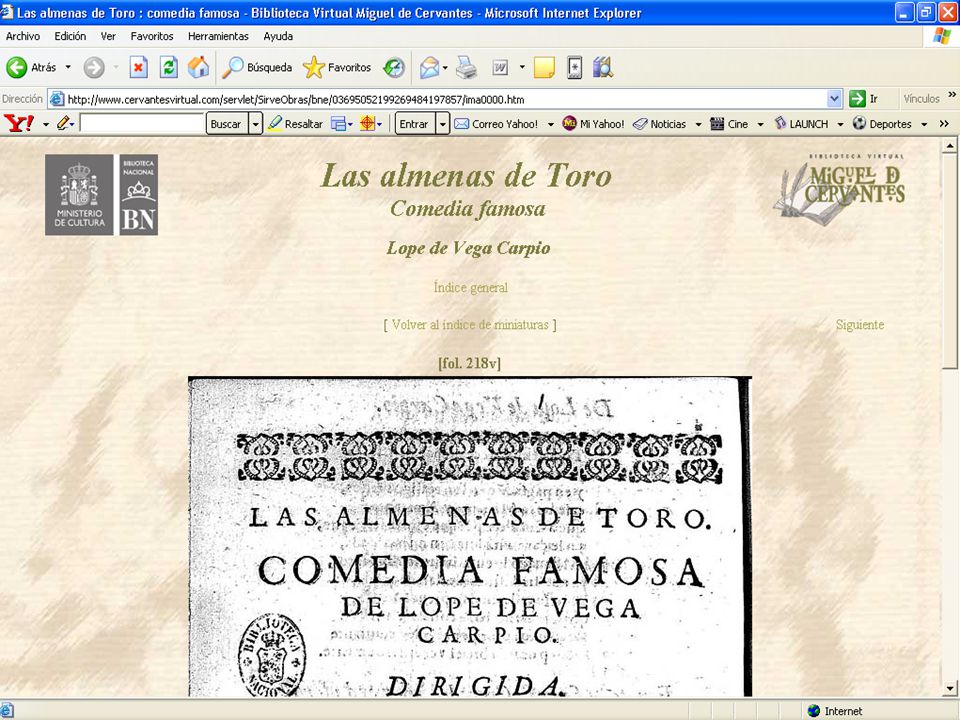
Task: Click the Internet zone status indicator
Action: [834, 711]
